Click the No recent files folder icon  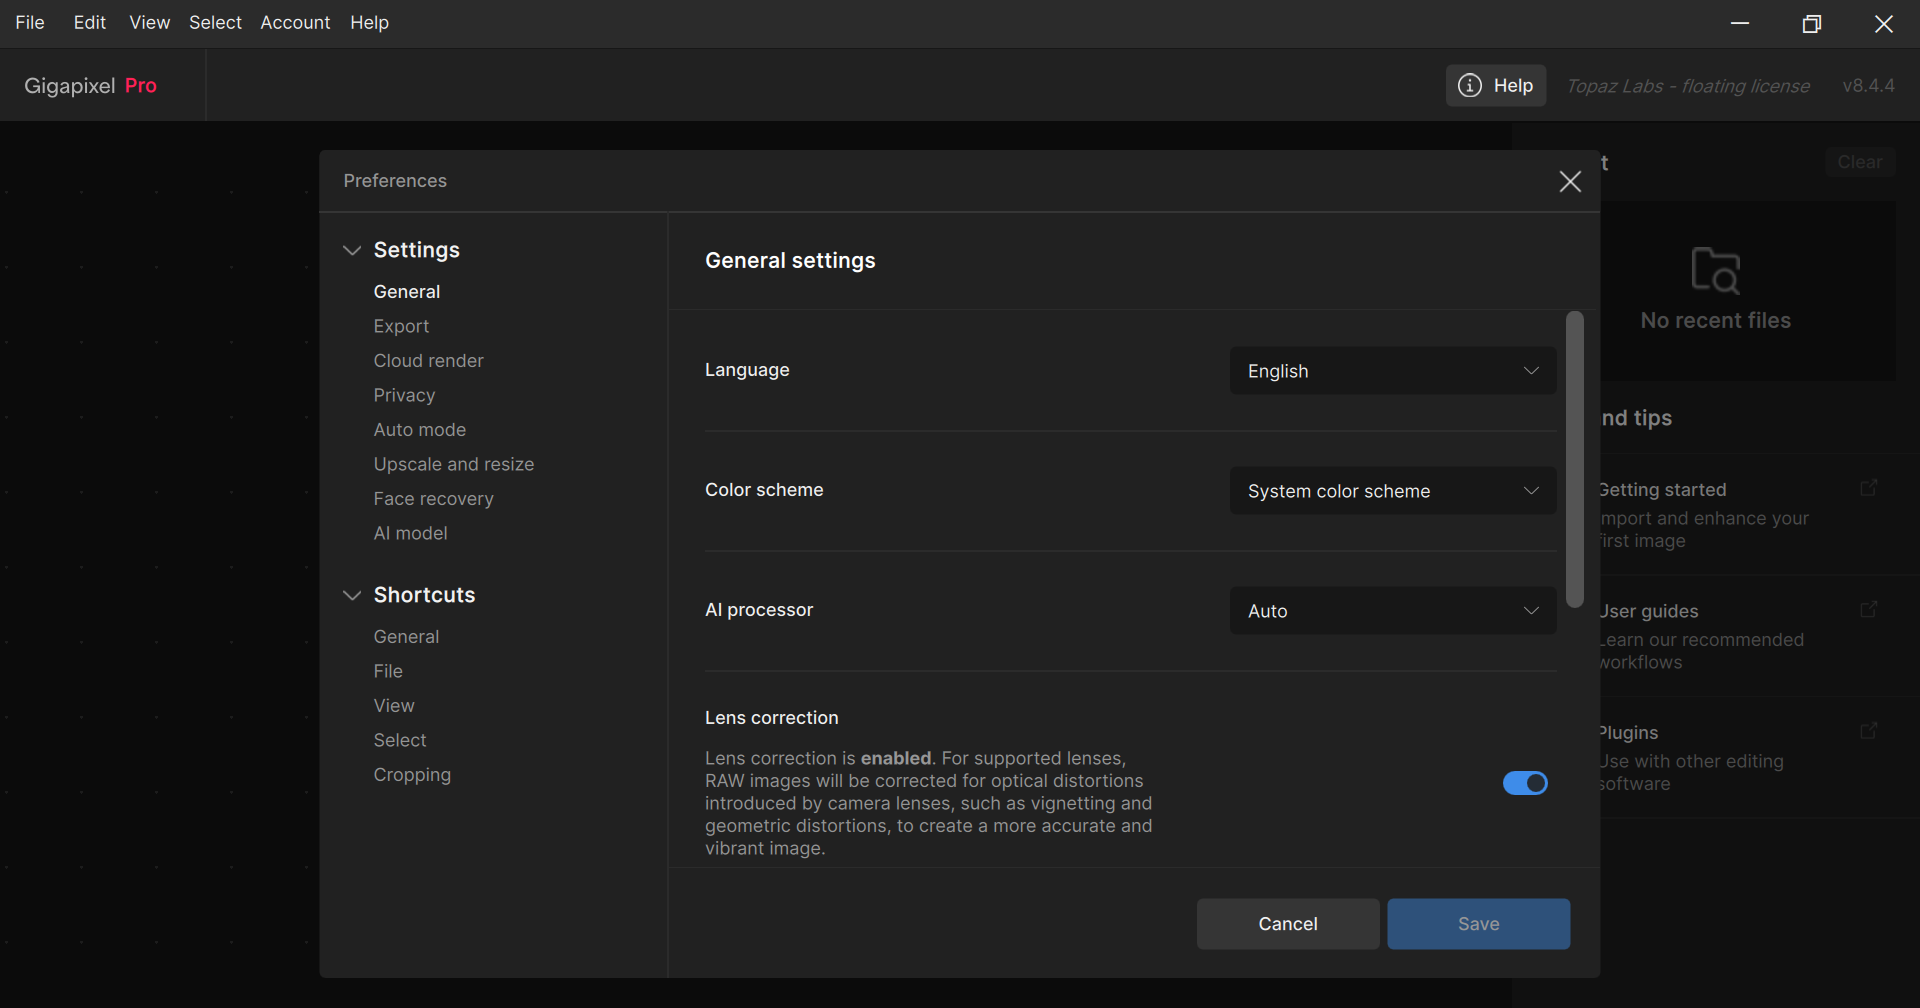click(x=1715, y=270)
